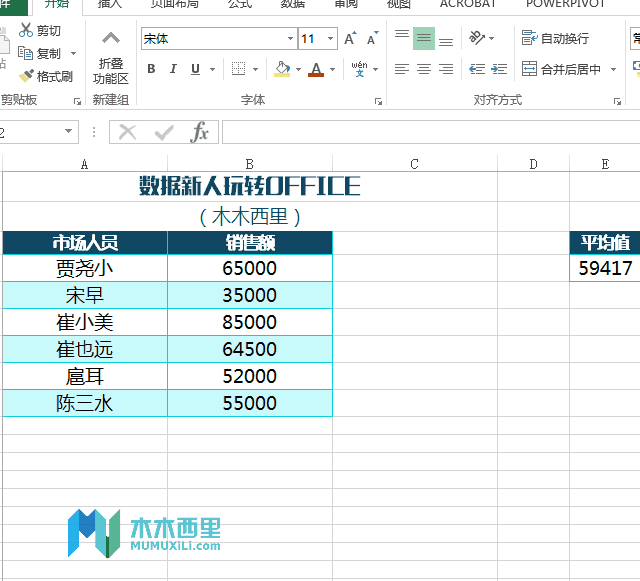The height and width of the screenshot is (581, 640).
Task: Align text left
Action: pyautogui.click(x=402, y=69)
